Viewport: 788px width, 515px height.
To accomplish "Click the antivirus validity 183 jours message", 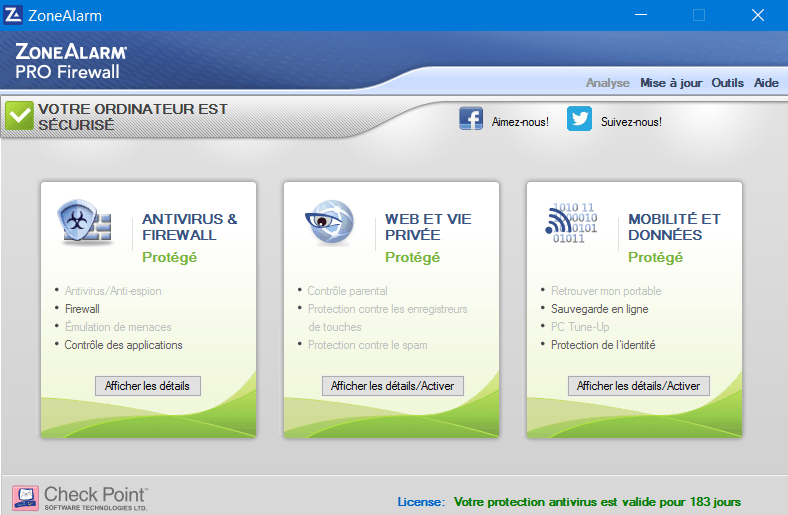I will click(597, 502).
